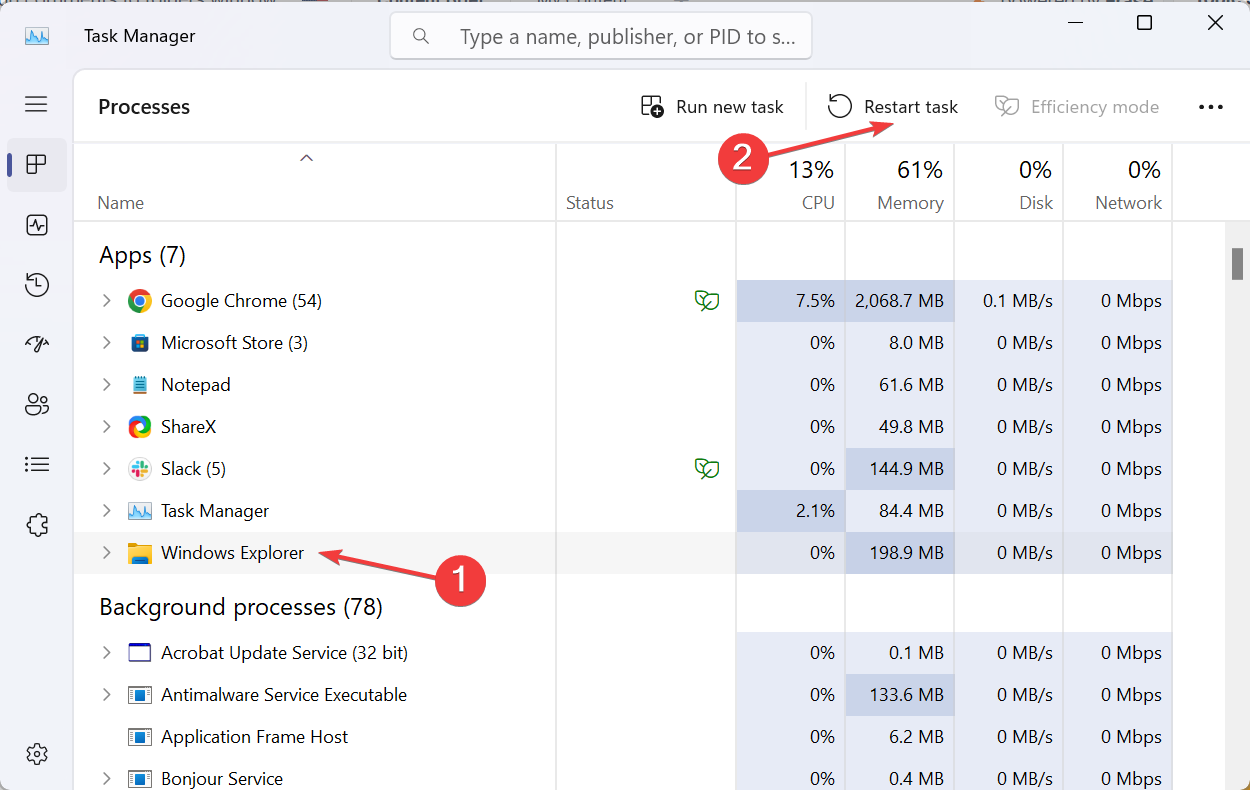This screenshot has width=1250, height=790.
Task: Open the Performance page icon in sidebar
Action: coord(37,225)
